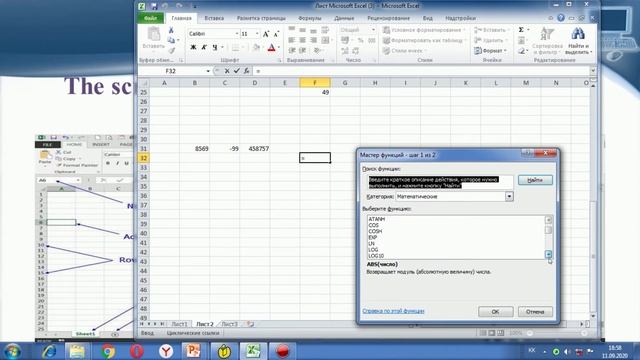
Task: Open Format as Table (Форматировать как таблицу)
Action: [424, 40]
